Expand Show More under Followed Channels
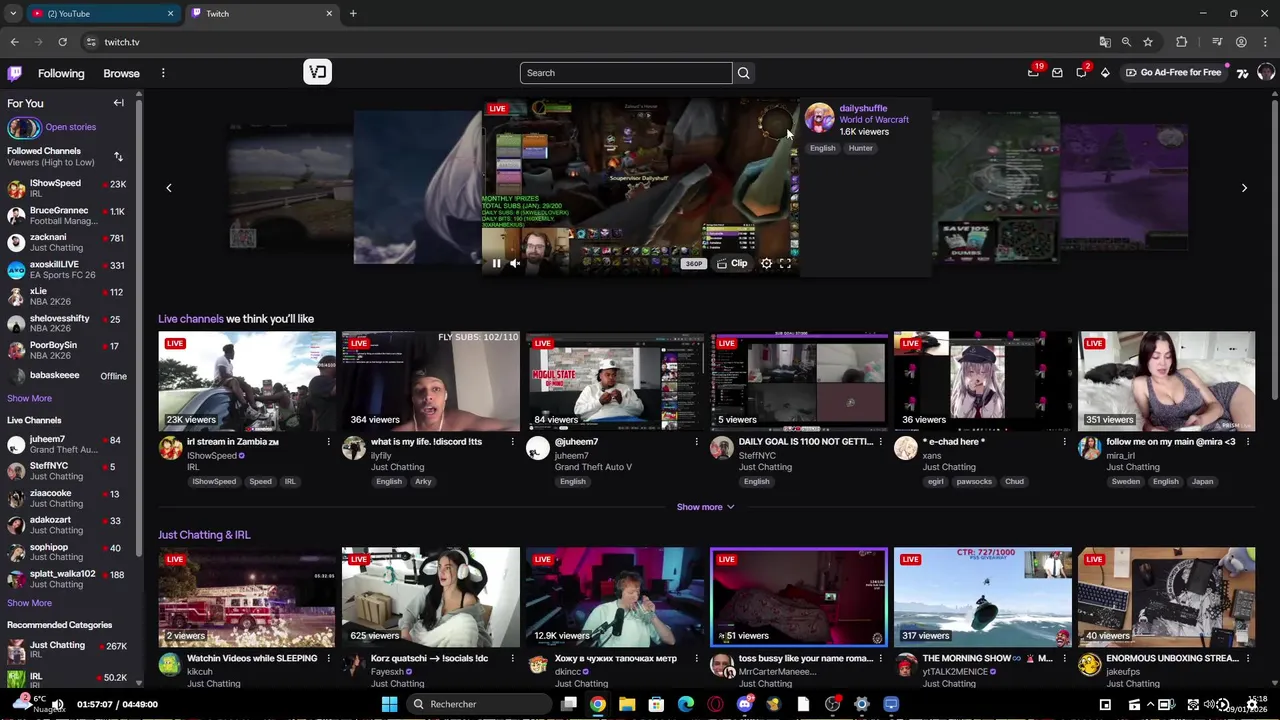 pyautogui.click(x=29, y=398)
